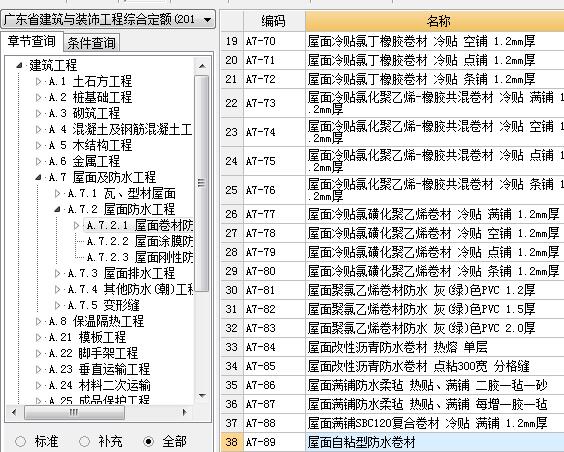Screen dimensions: 564x452
Task: Click tree horizontal scroll-left arrow
Action: tap(14, 412)
